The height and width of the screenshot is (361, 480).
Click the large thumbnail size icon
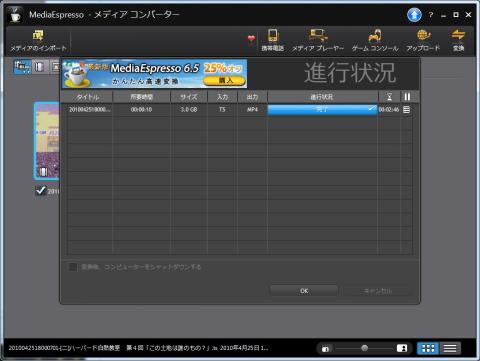(402, 348)
